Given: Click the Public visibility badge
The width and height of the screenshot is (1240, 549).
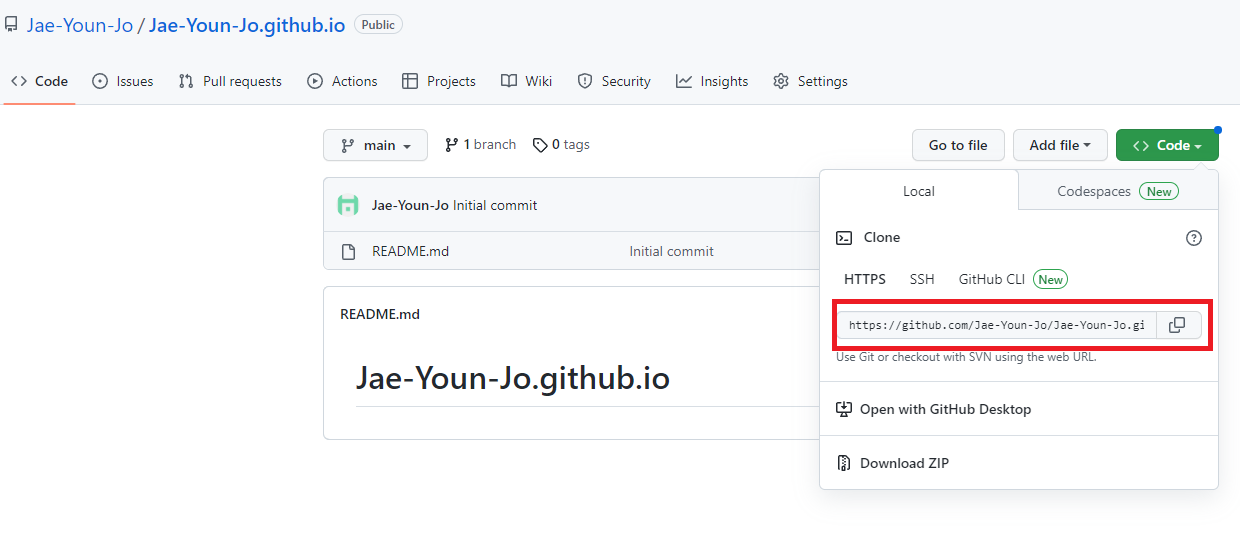Looking at the screenshot, I should 378,25.
